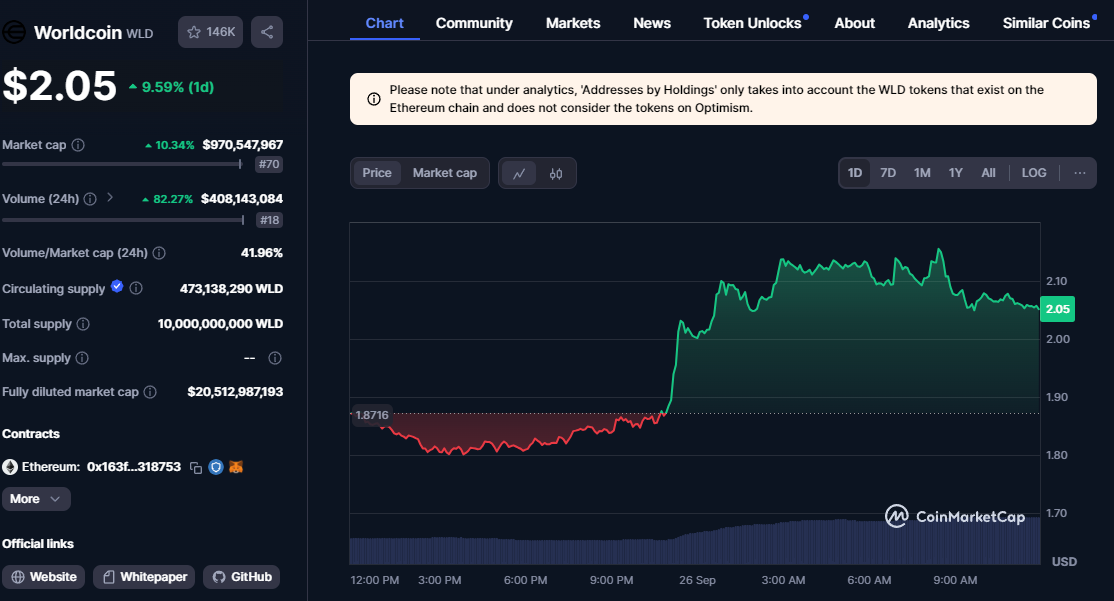Click the current price 2.05 axis label
This screenshot has height=601, width=1114.
pyautogui.click(x=1057, y=309)
